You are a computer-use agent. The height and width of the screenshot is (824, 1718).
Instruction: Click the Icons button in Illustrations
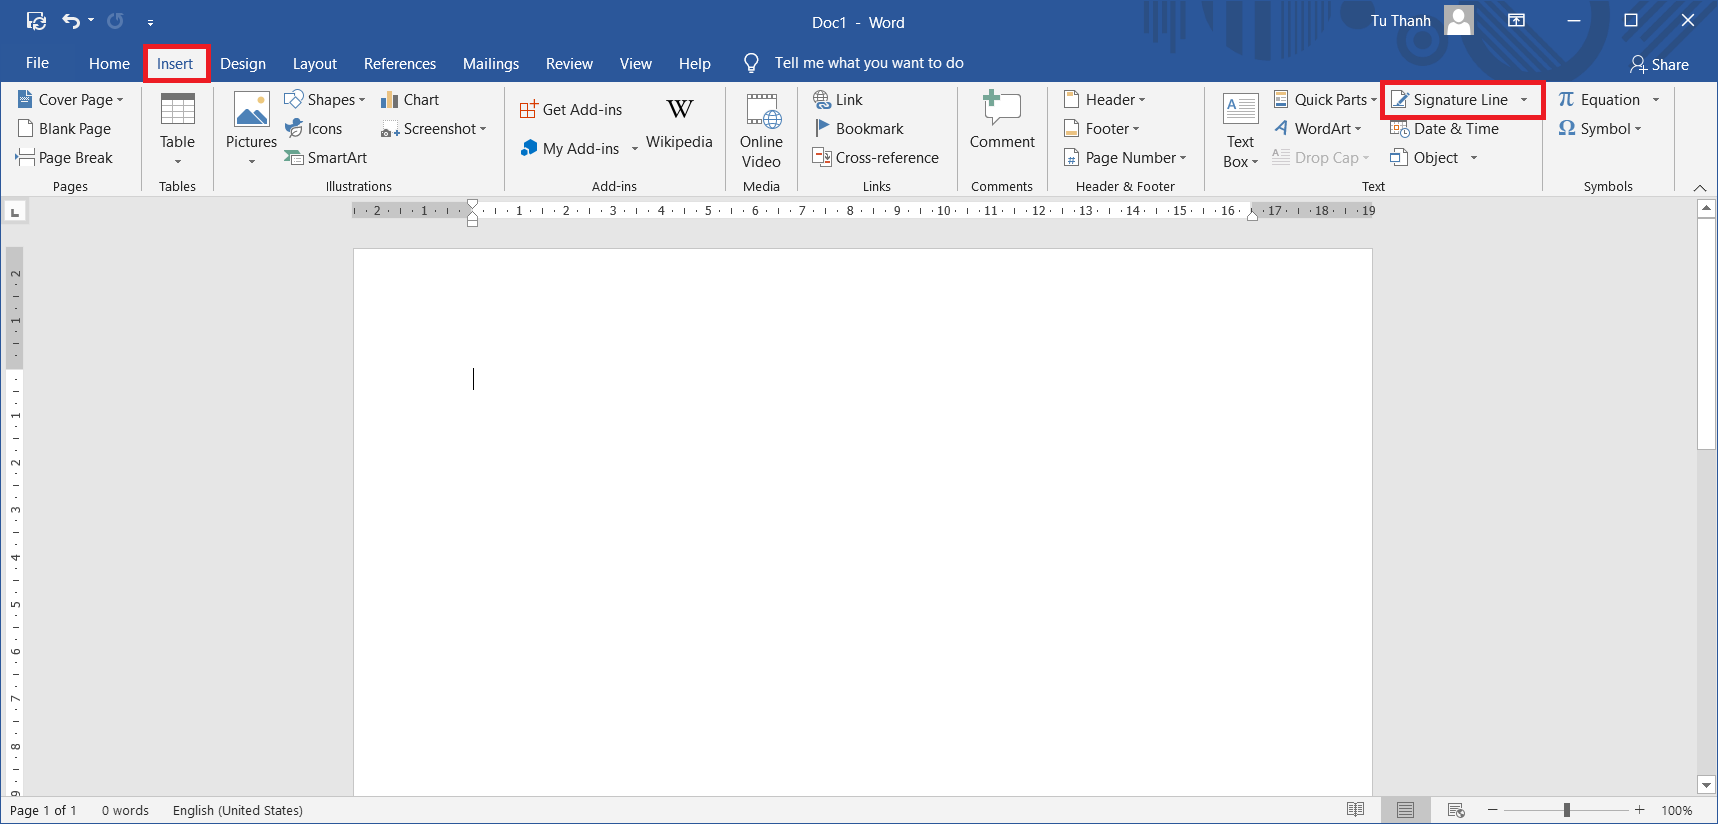[x=314, y=129]
